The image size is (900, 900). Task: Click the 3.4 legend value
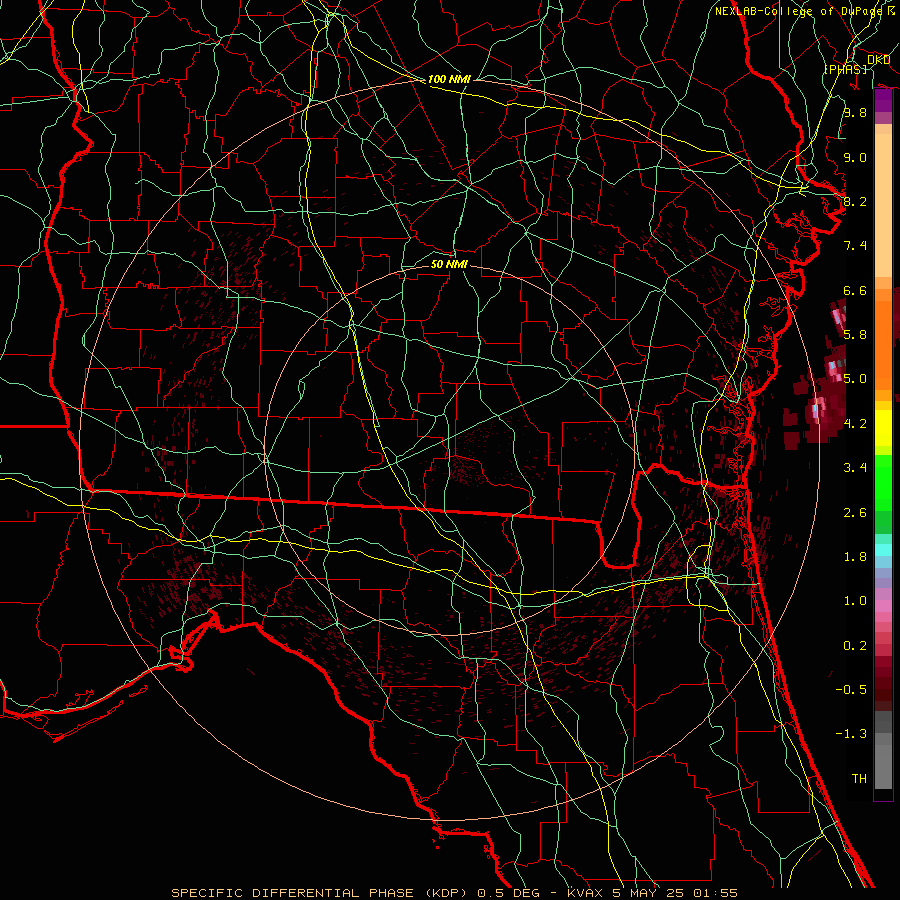point(855,468)
